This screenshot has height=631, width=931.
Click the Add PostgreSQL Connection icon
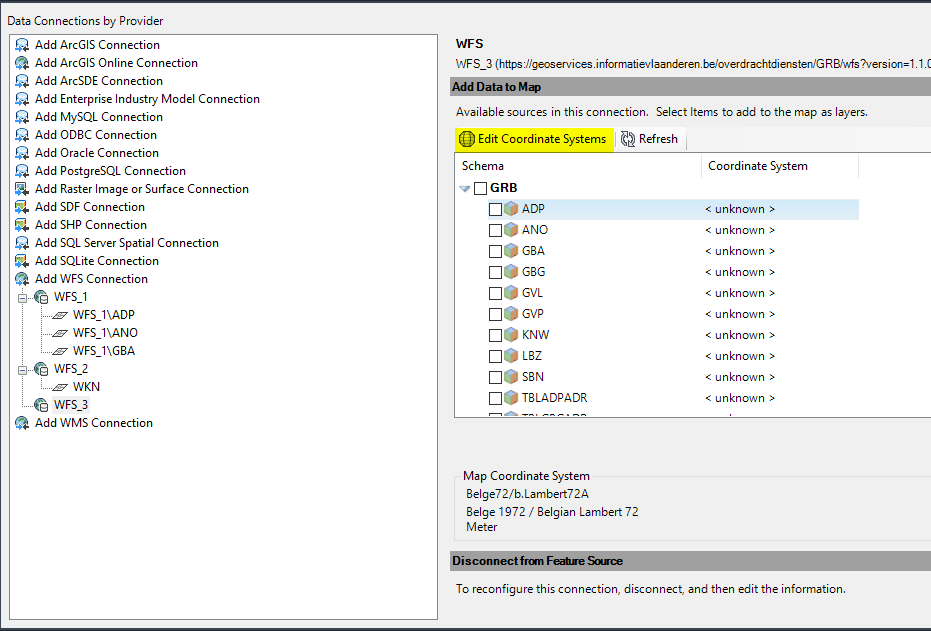22,170
